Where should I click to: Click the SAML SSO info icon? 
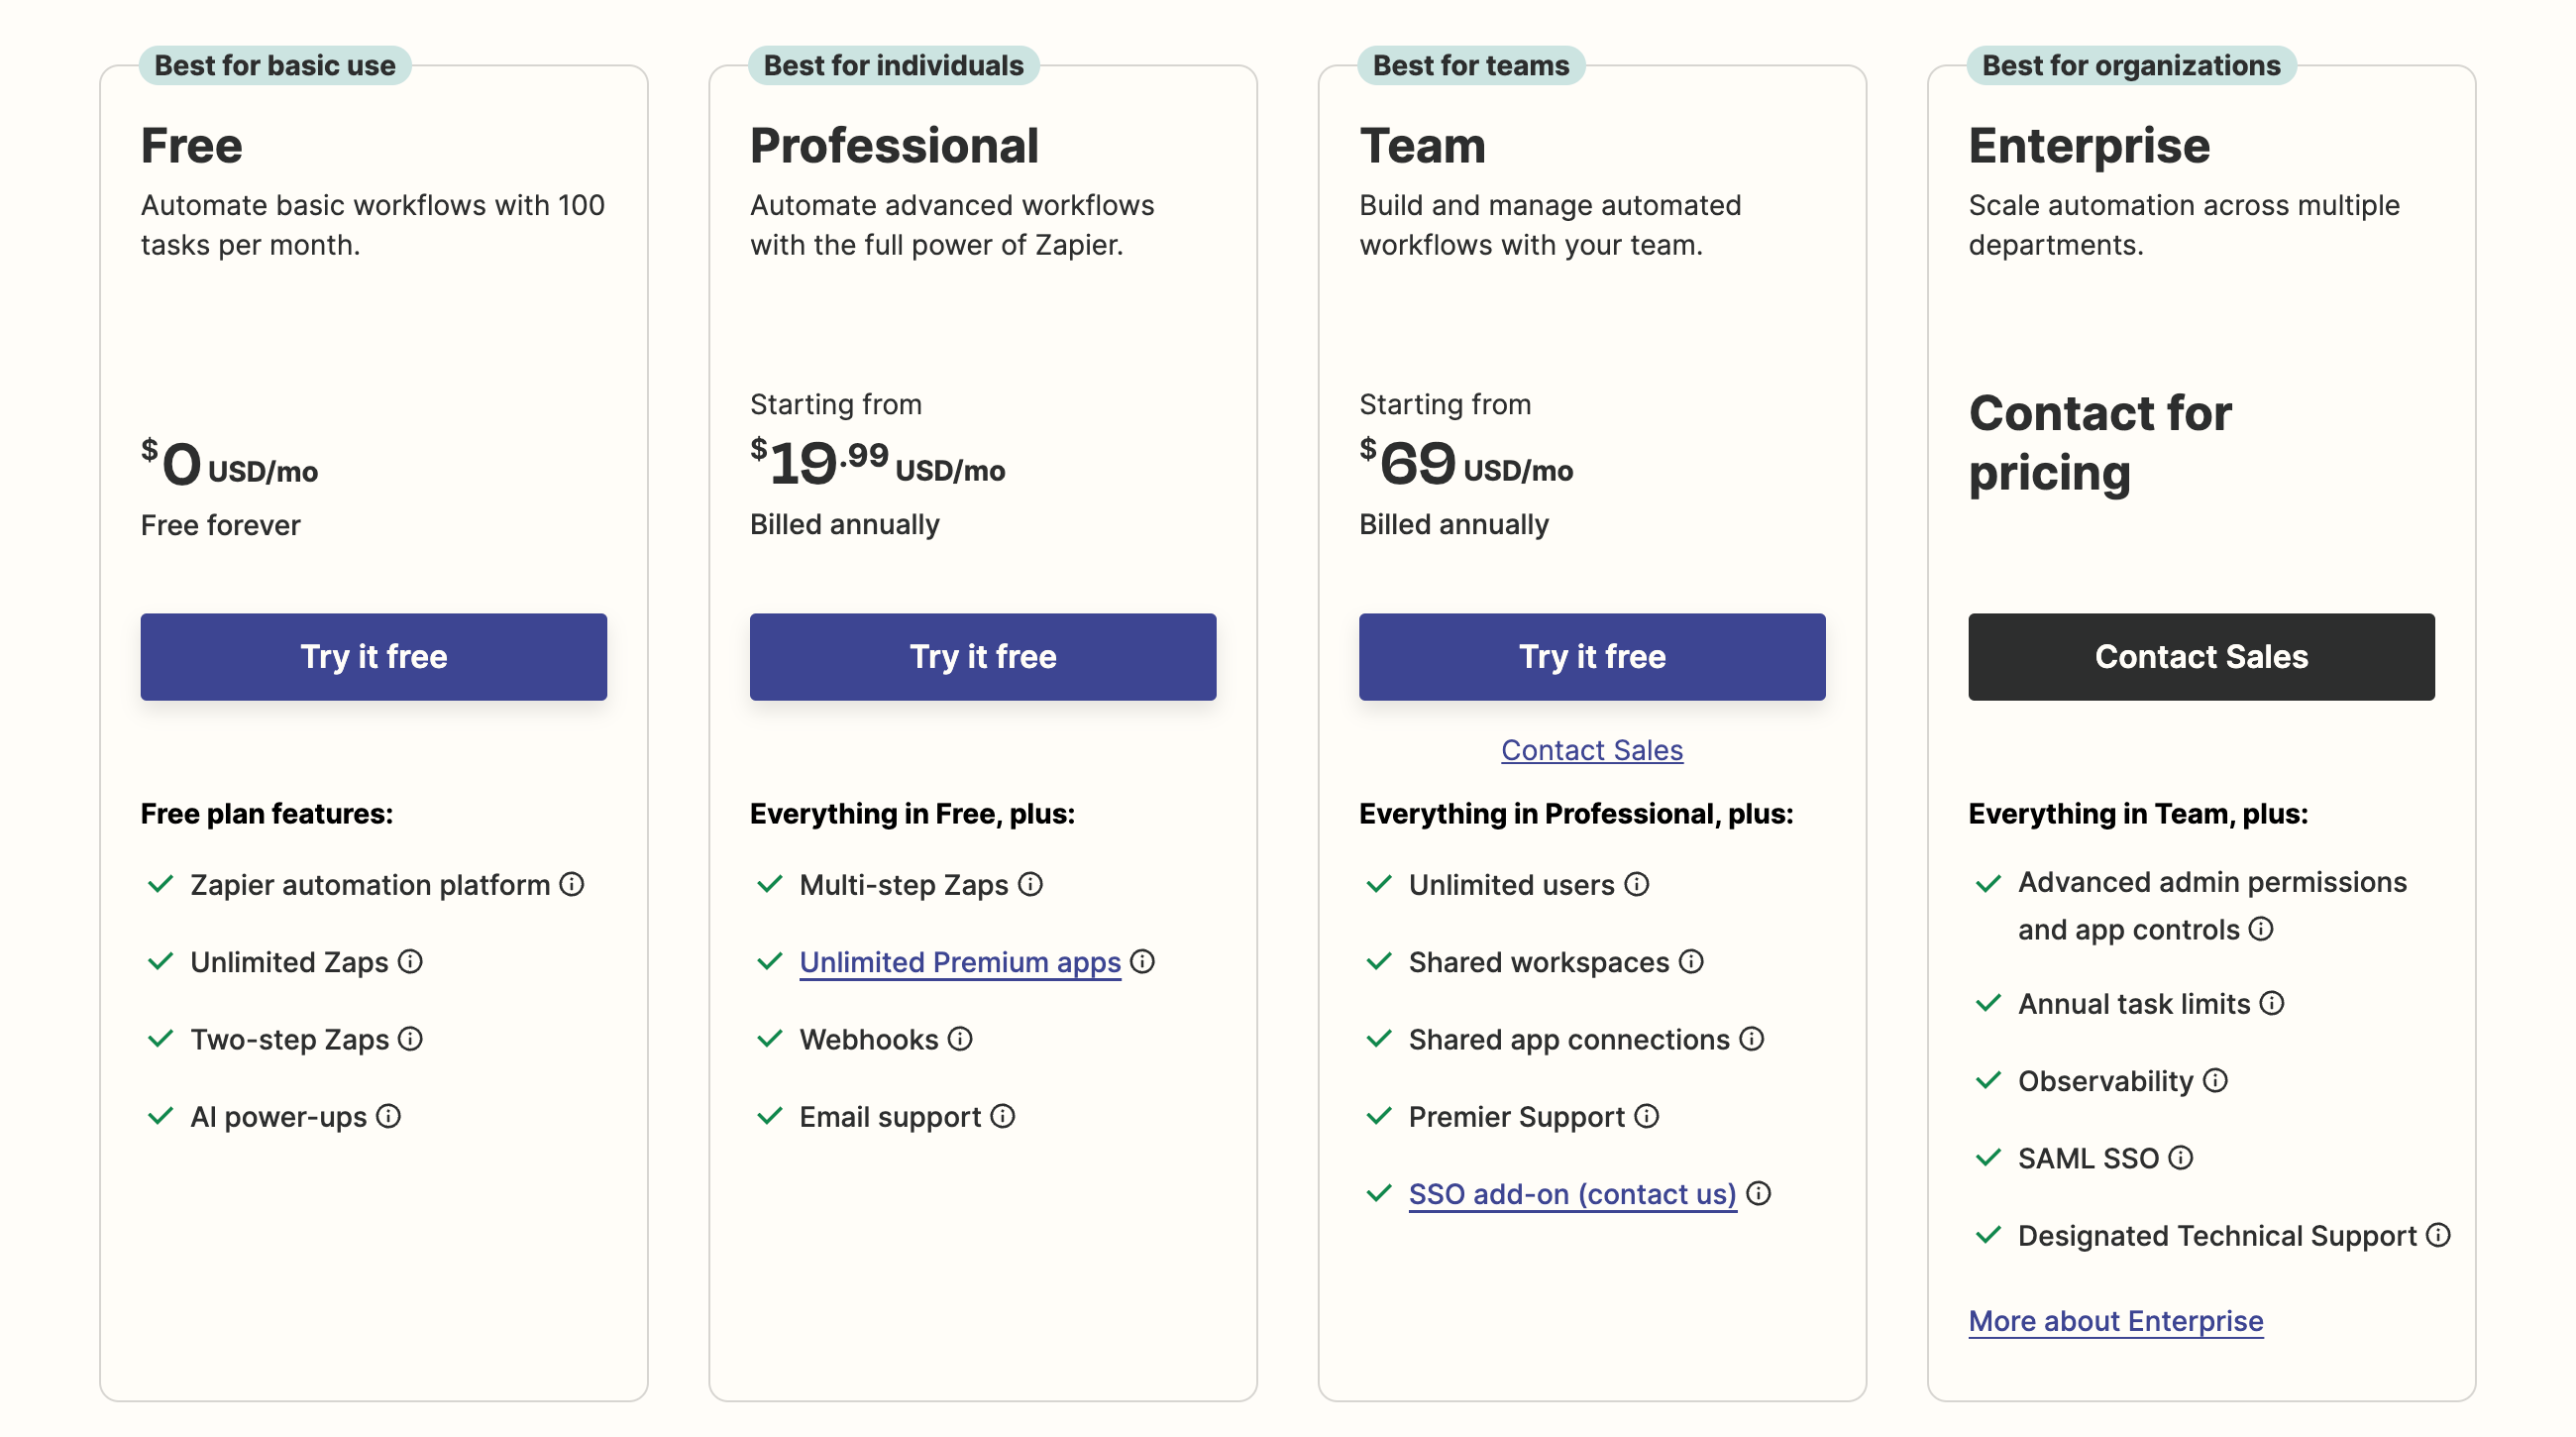click(2180, 1157)
